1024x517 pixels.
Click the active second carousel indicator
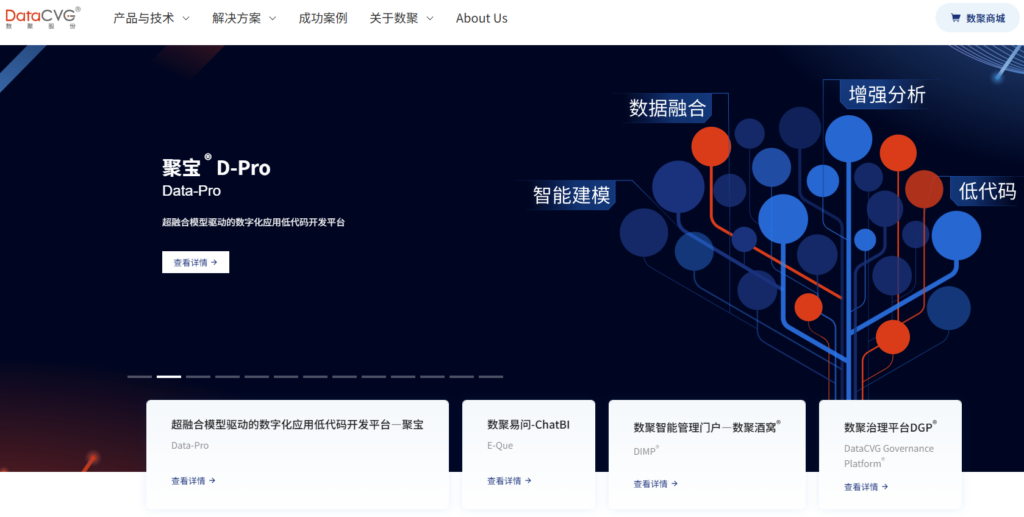pos(169,377)
